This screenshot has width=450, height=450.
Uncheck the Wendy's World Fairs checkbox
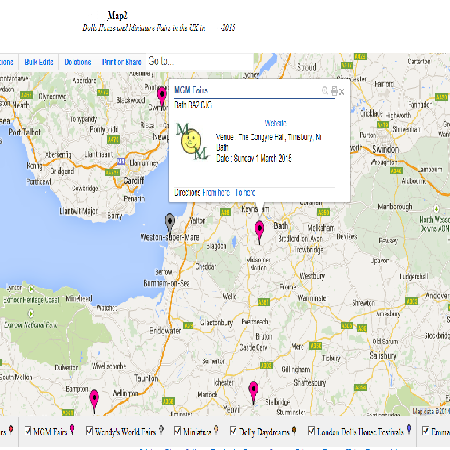(x=89, y=431)
